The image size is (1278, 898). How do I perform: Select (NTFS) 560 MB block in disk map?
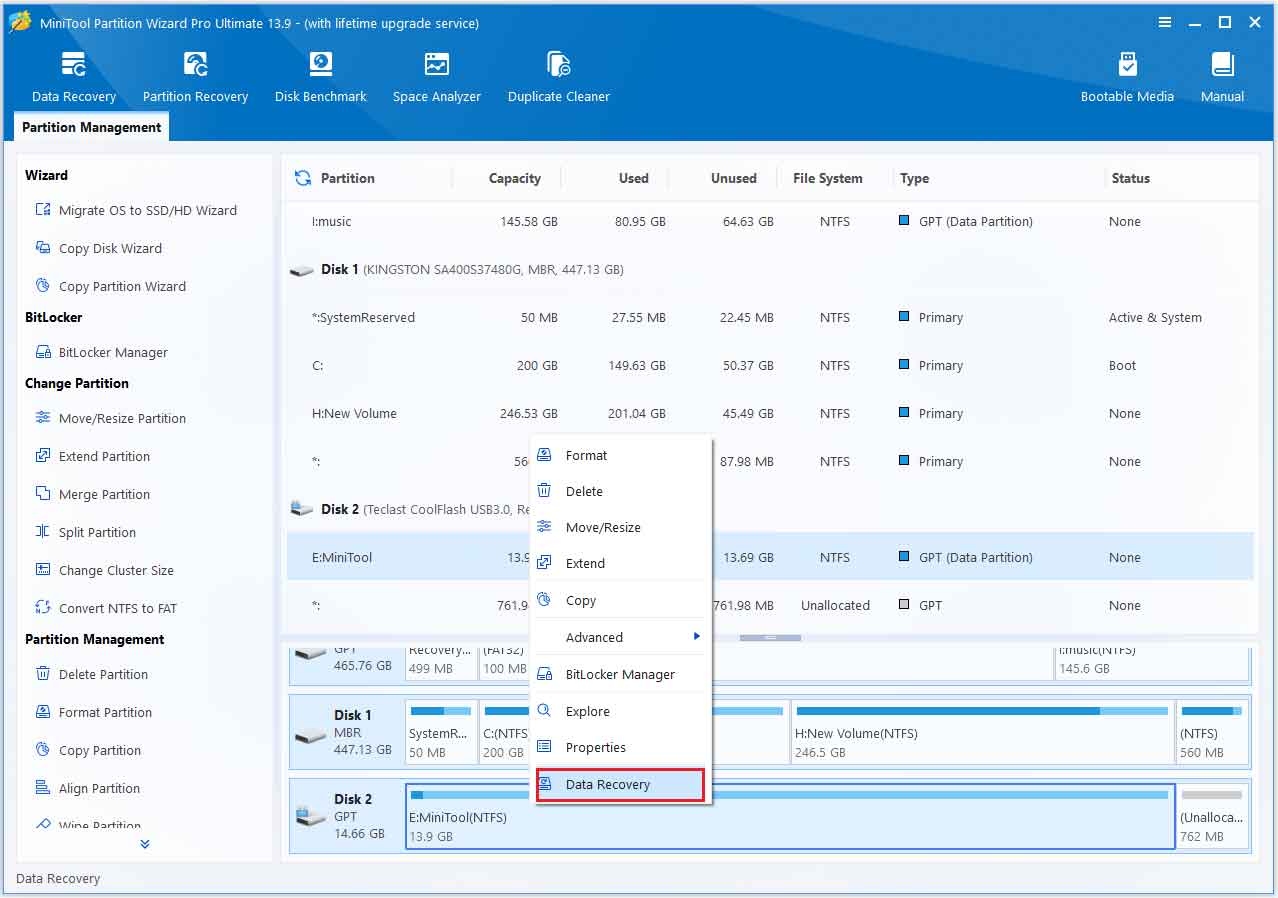[1212, 732]
